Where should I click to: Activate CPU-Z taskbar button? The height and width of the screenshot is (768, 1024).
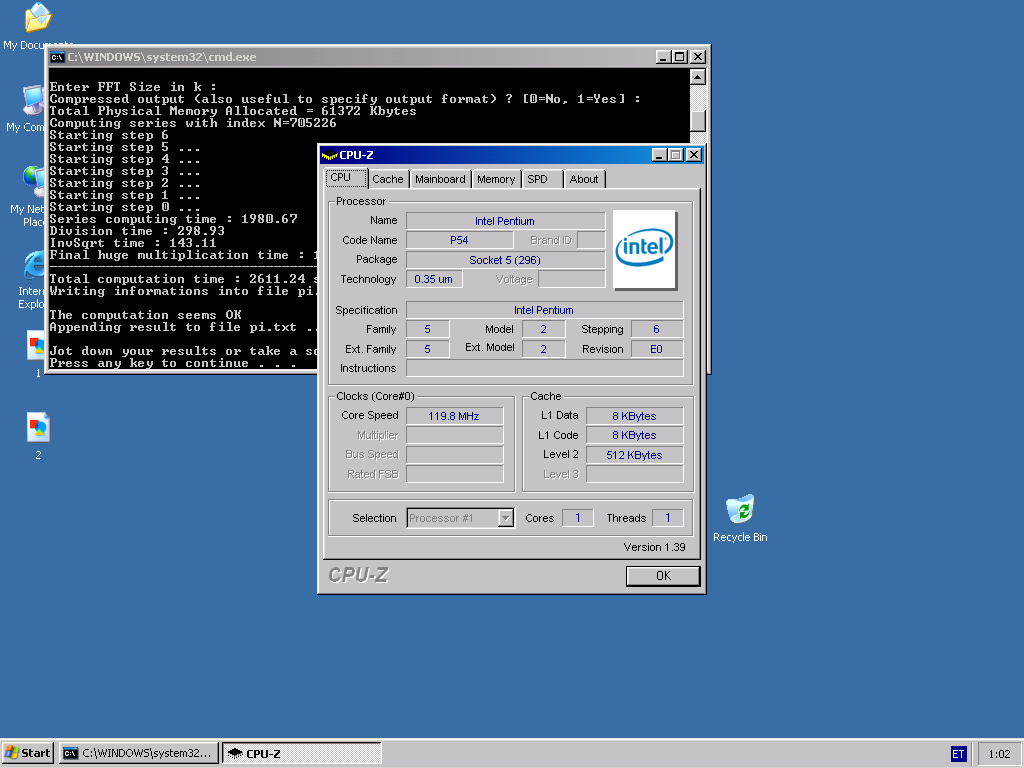[x=302, y=753]
